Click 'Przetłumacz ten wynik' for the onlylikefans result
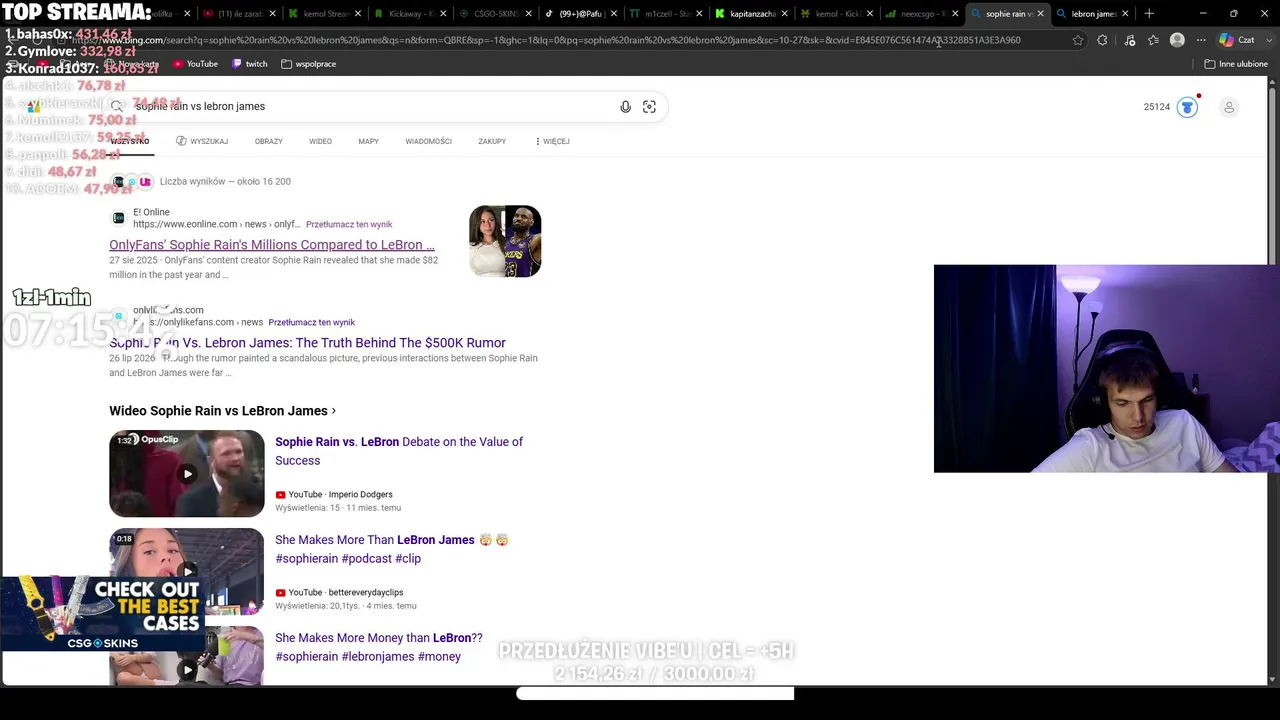The width and height of the screenshot is (1280, 720). tap(311, 322)
